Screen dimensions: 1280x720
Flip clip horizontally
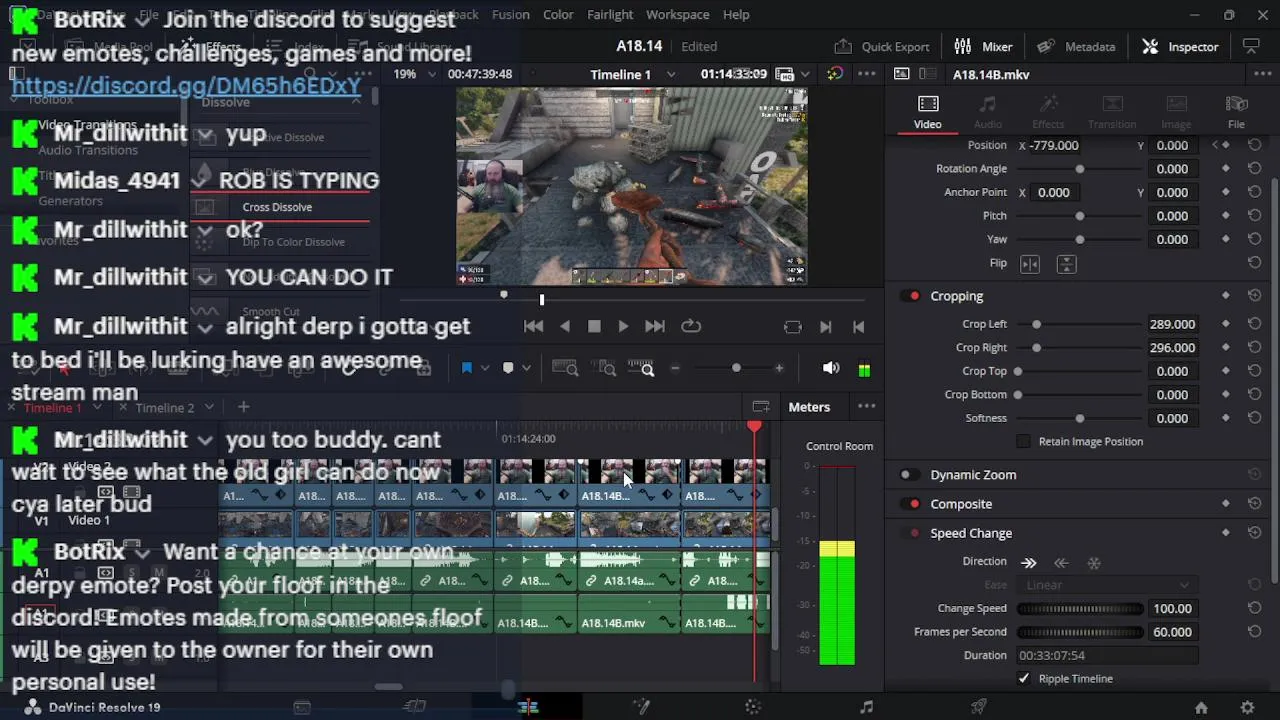pos(1030,264)
